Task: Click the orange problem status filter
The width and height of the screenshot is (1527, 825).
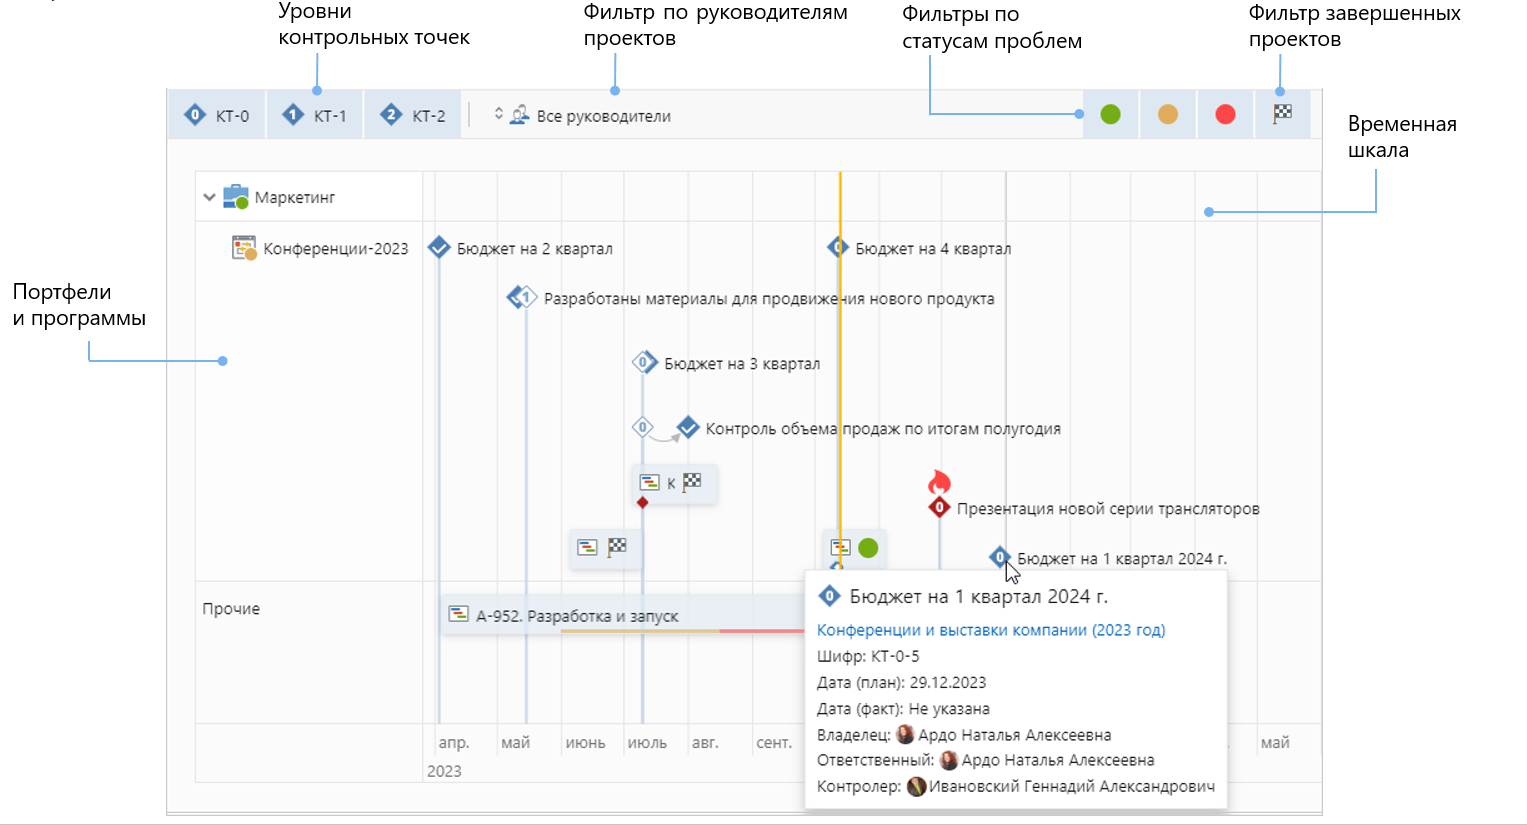Action: point(1167,115)
